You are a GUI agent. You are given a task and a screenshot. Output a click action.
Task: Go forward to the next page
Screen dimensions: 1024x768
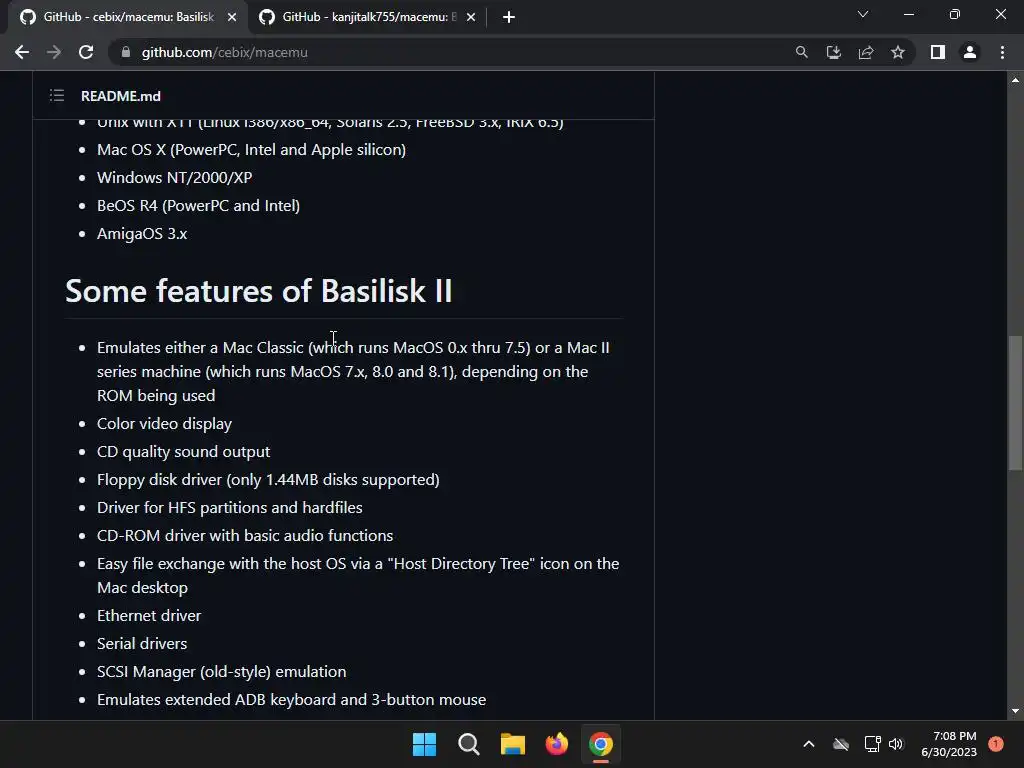pyautogui.click(x=54, y=52)
